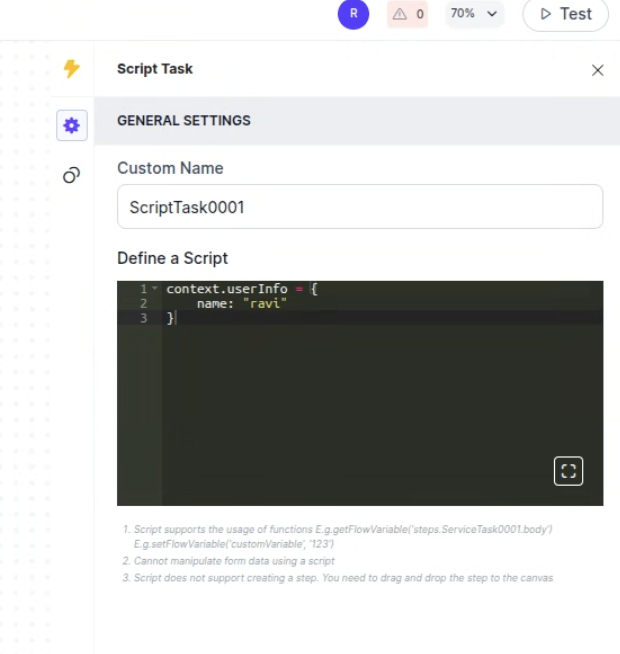Click the Custom Name input field
Screen dimensions: 620x654
(359, 207)
